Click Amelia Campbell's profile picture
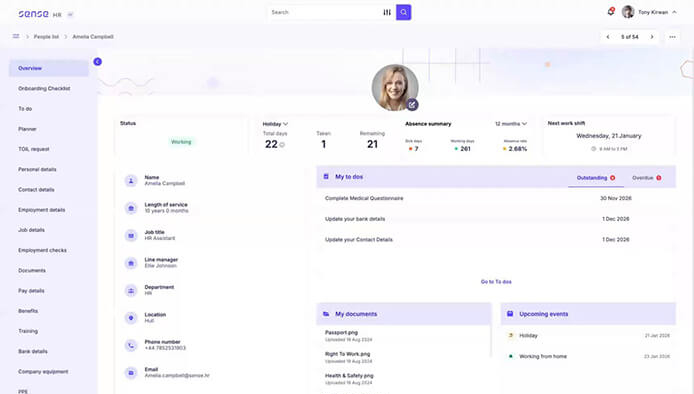Image resolution: width=694 pixels, height=394 pixels. click(394, 87)
